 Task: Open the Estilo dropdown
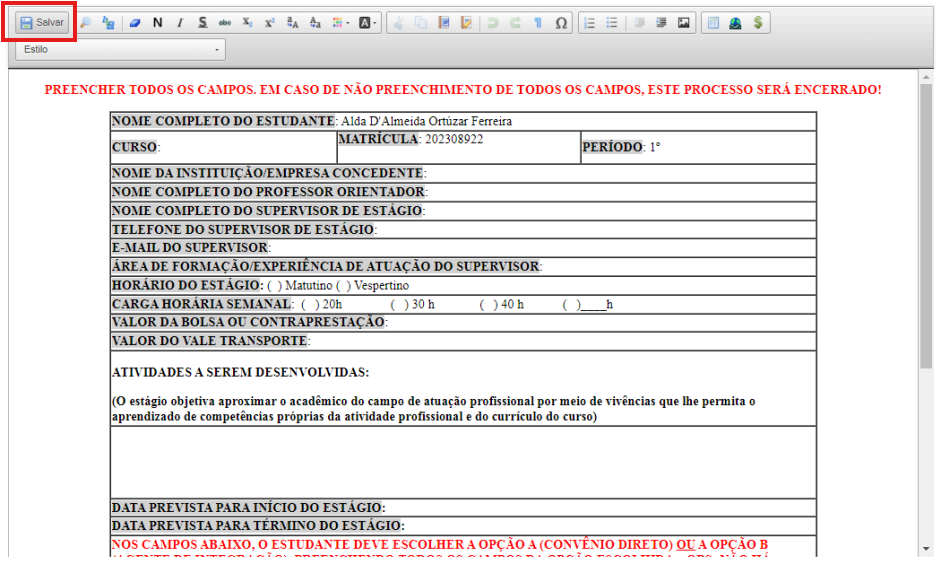pos(121,50)
